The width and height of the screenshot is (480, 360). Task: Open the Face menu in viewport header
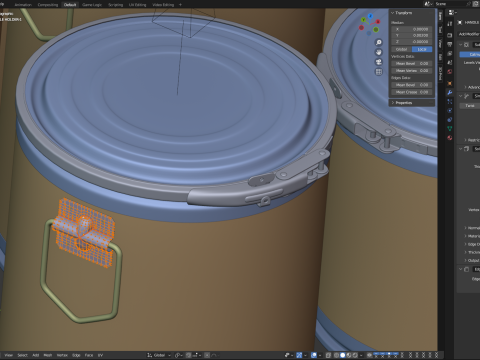(x=89, y=355)
